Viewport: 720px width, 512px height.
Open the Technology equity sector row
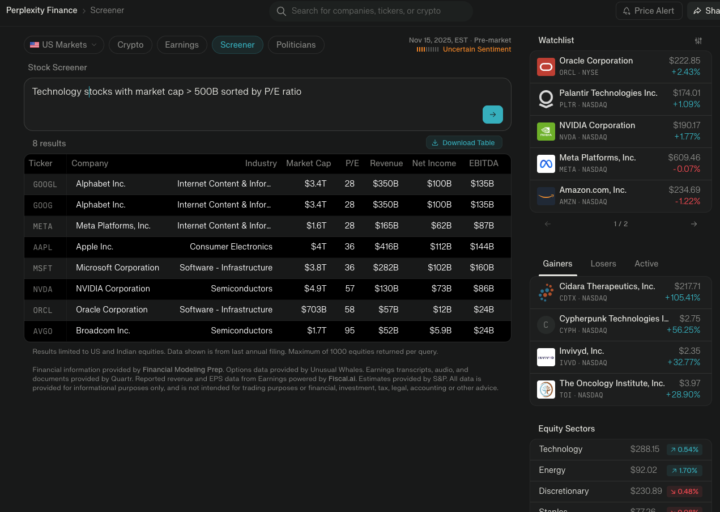click(x=620, y=450)
